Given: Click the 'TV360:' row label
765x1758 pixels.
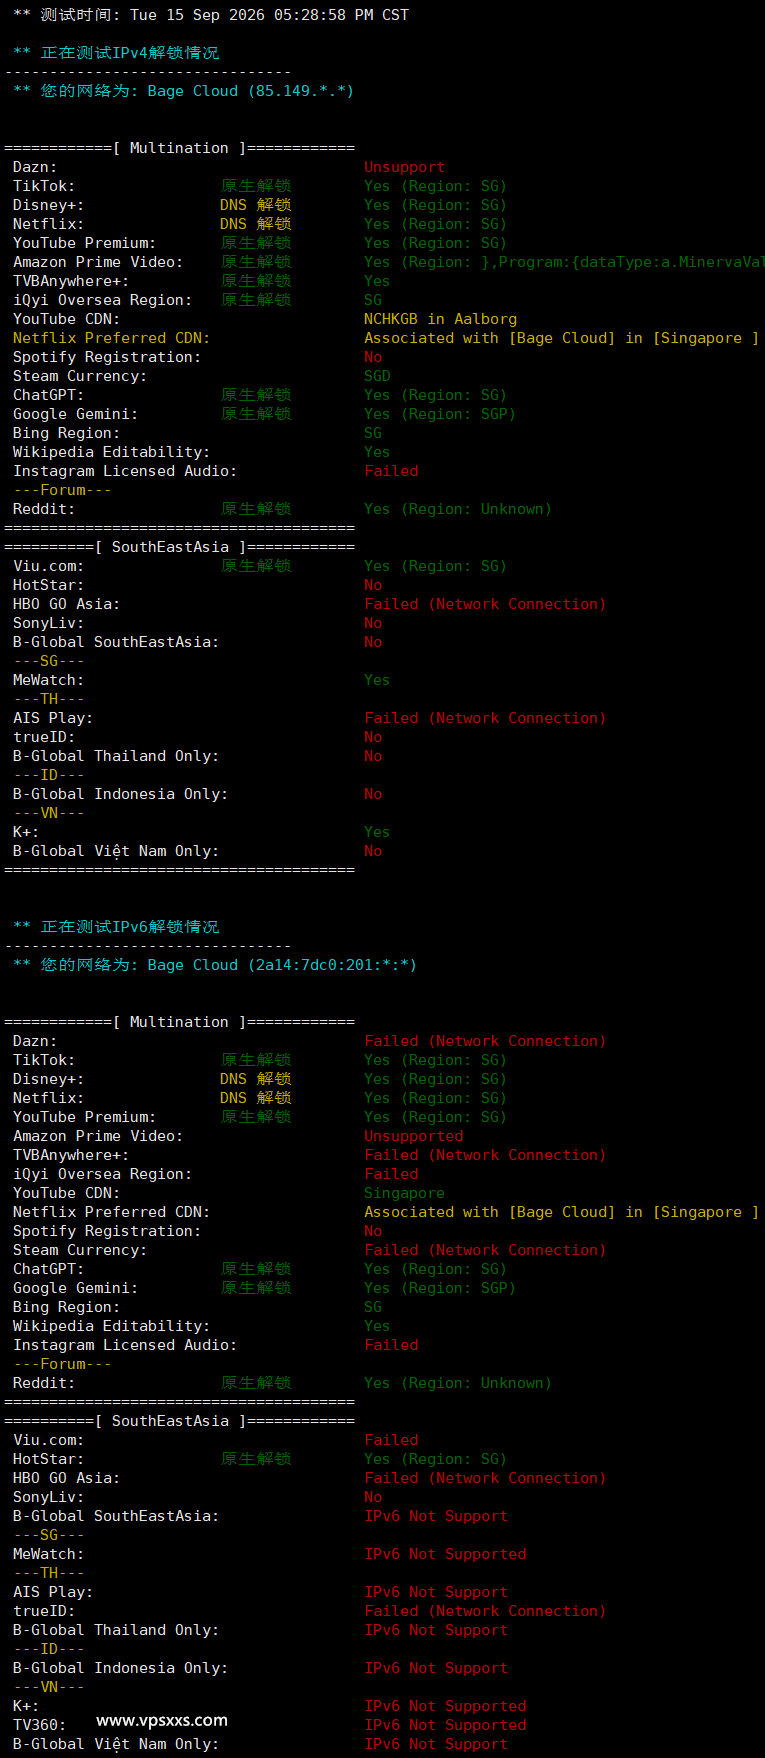Looking at the screenshot, I should (39, 1725).
